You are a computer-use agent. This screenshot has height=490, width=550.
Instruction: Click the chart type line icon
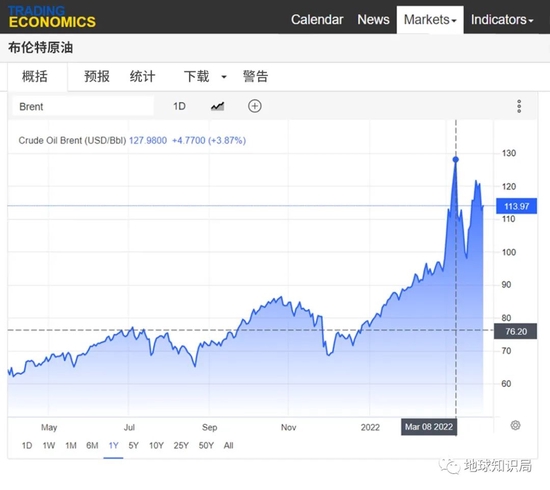[217, 106]
